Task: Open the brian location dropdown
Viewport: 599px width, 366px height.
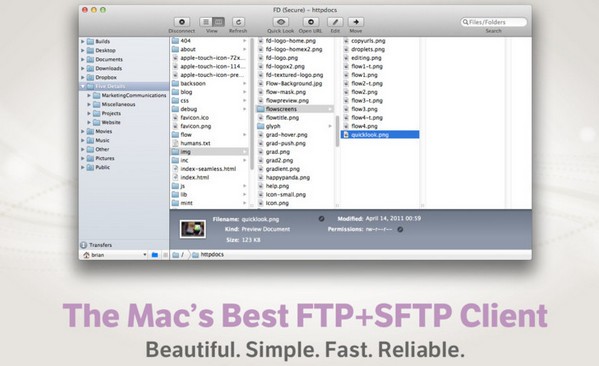Action: [115, 255]
